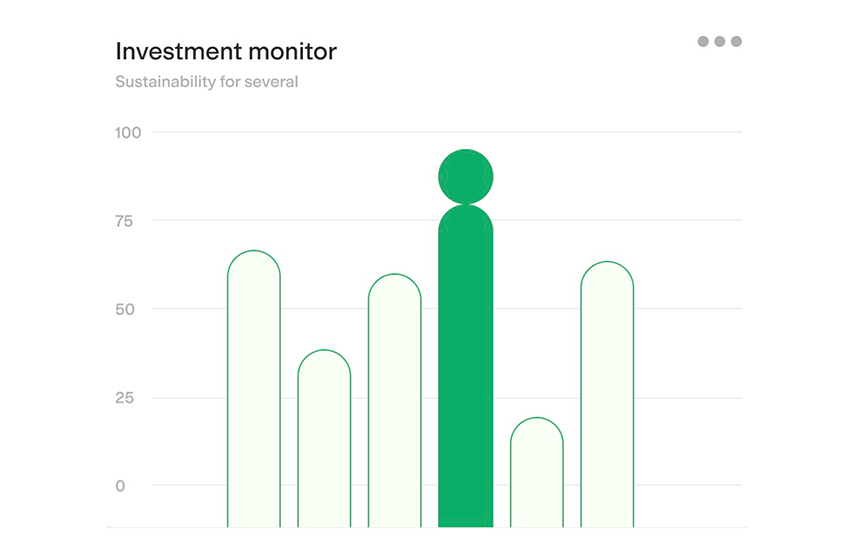
Task: Click the green circle atop highlighted bar
Action: (x=466, y=176)
